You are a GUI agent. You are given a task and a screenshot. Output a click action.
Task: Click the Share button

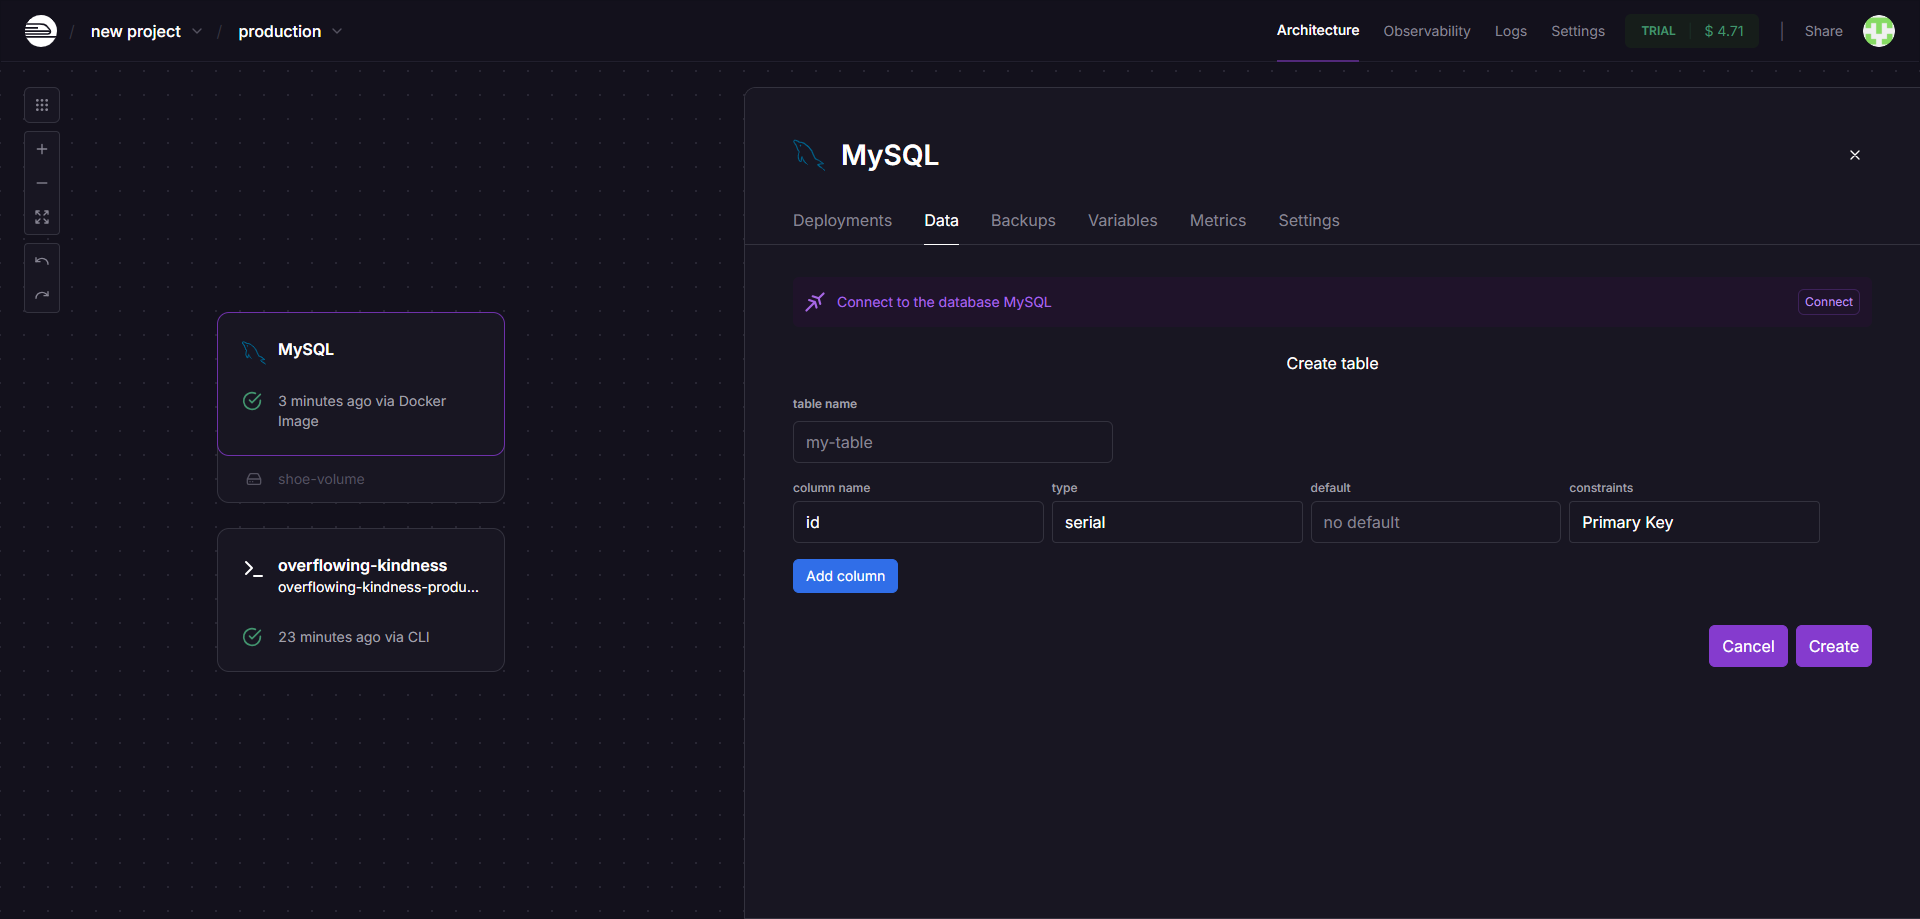click(1823, 31)
